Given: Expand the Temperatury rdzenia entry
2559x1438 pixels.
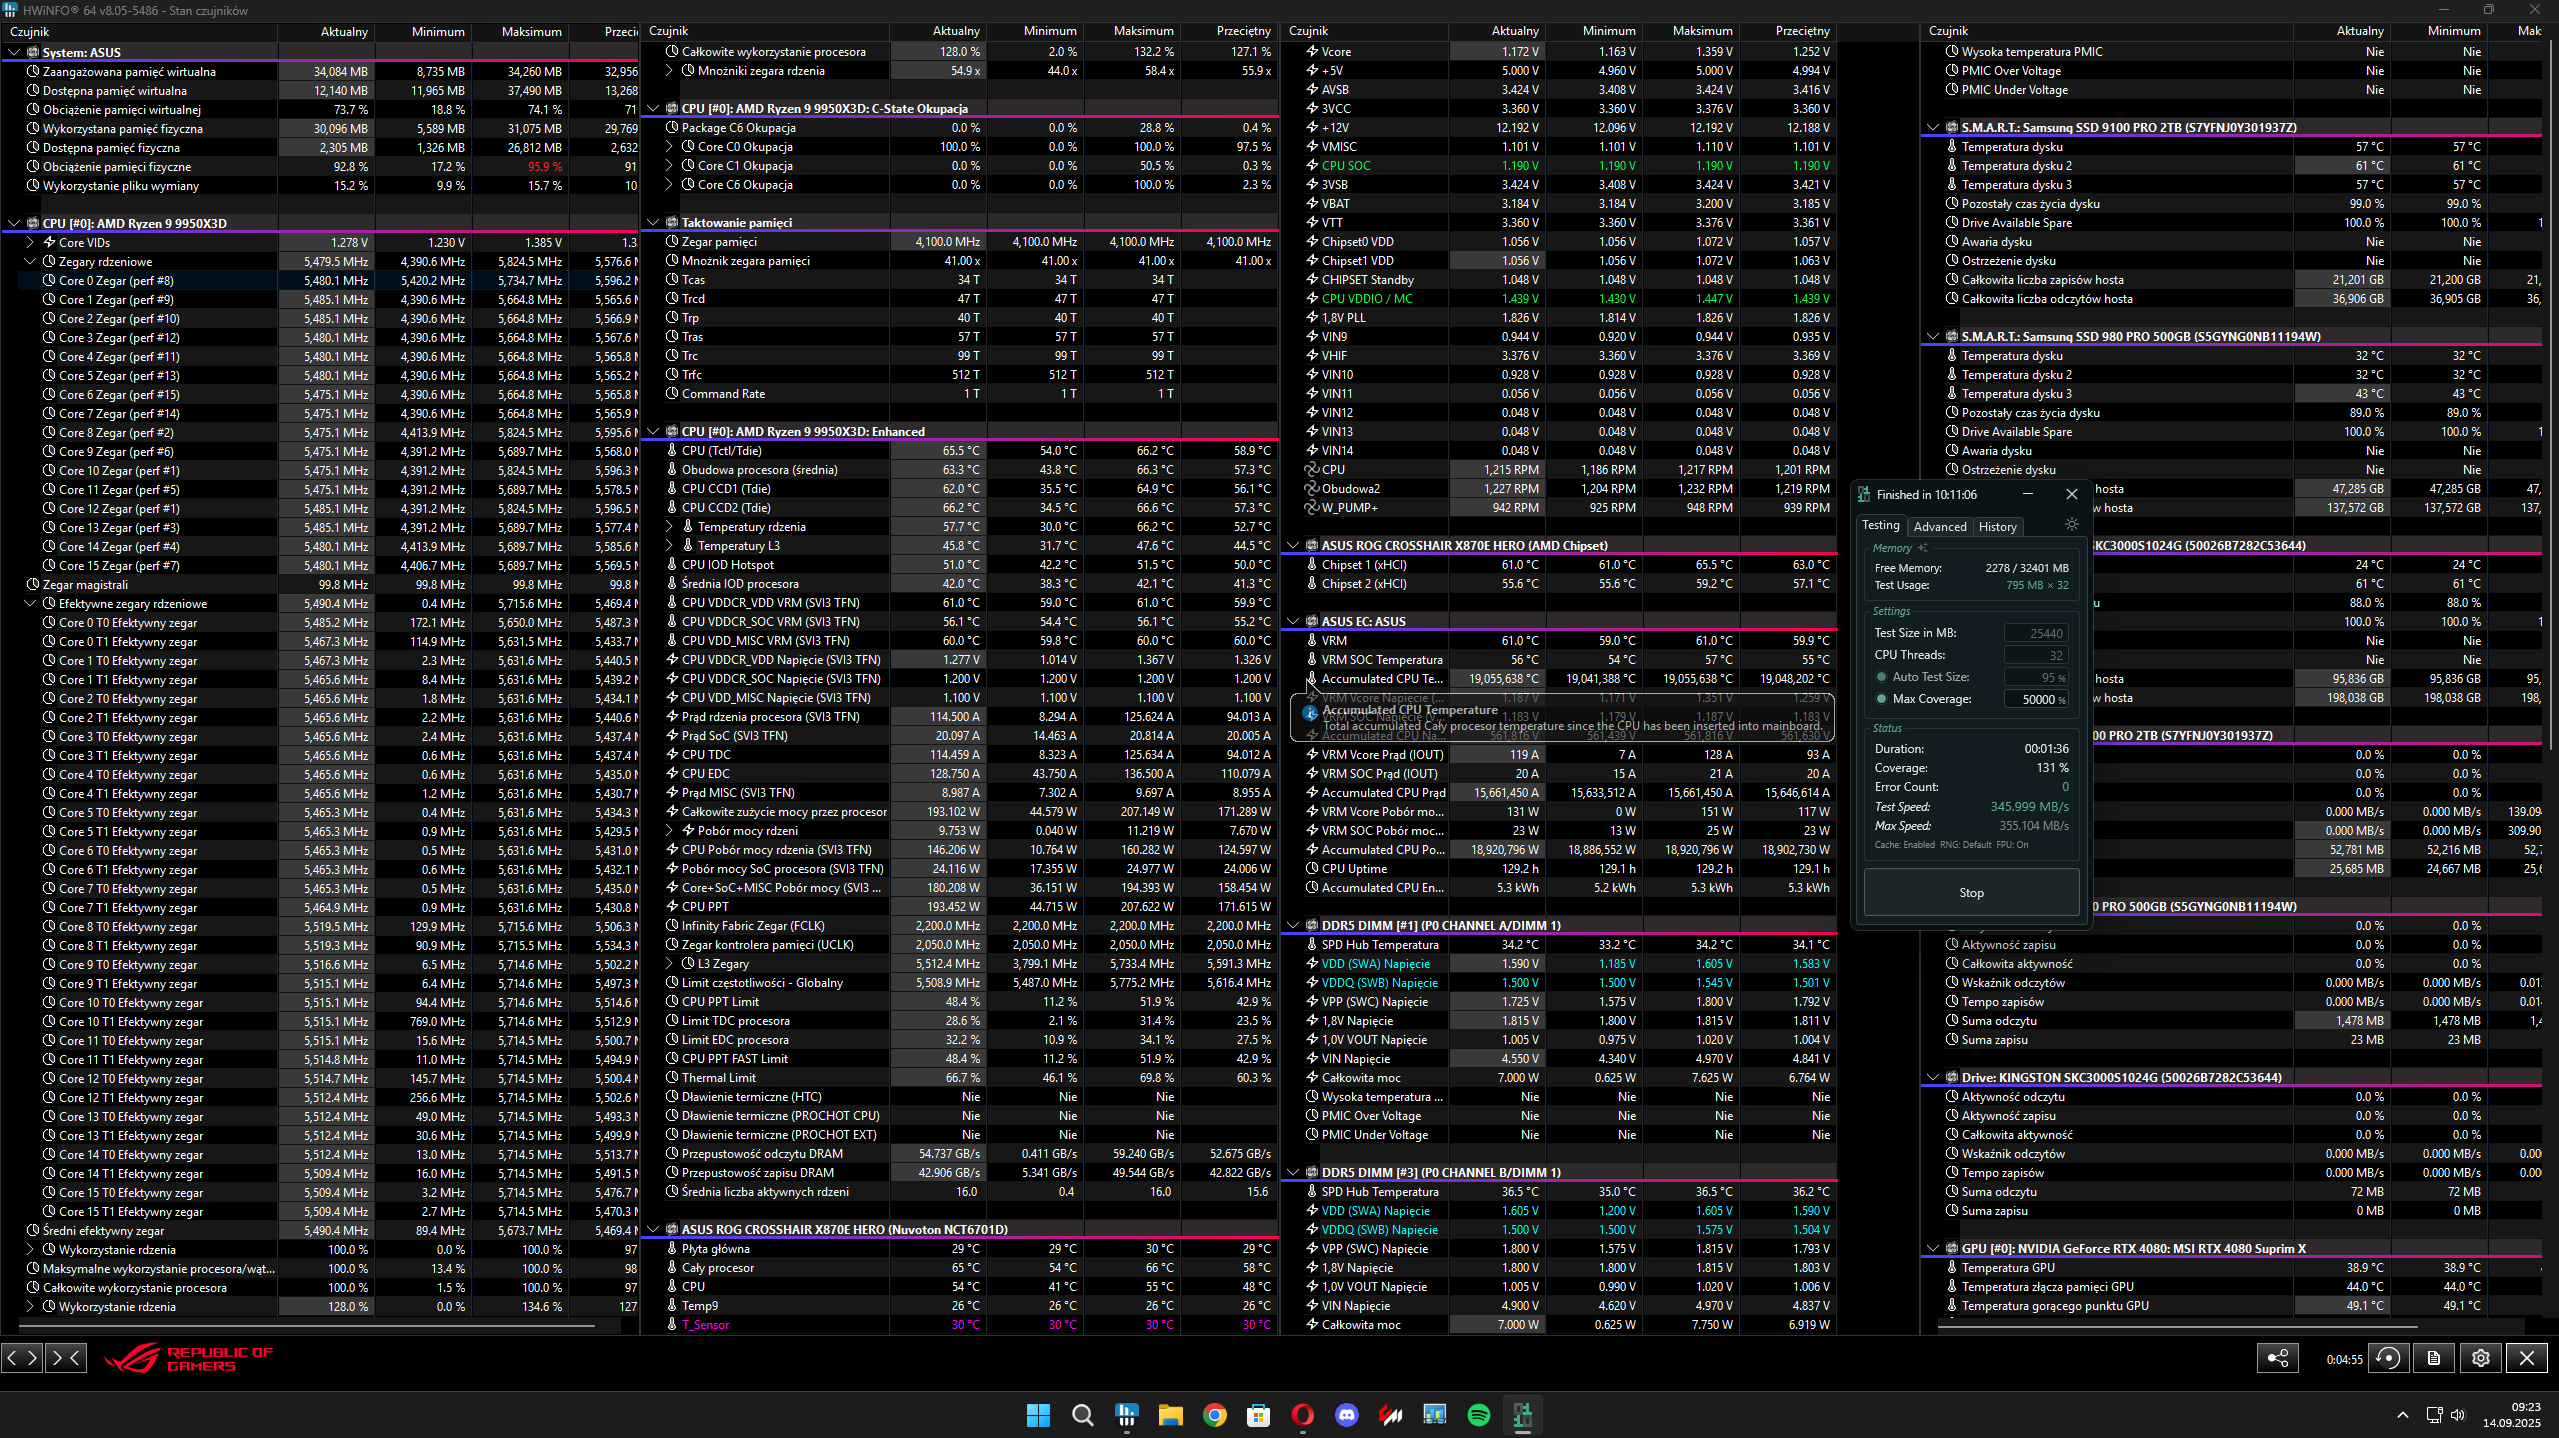Looking at the screenshot, I should point(669,527).
